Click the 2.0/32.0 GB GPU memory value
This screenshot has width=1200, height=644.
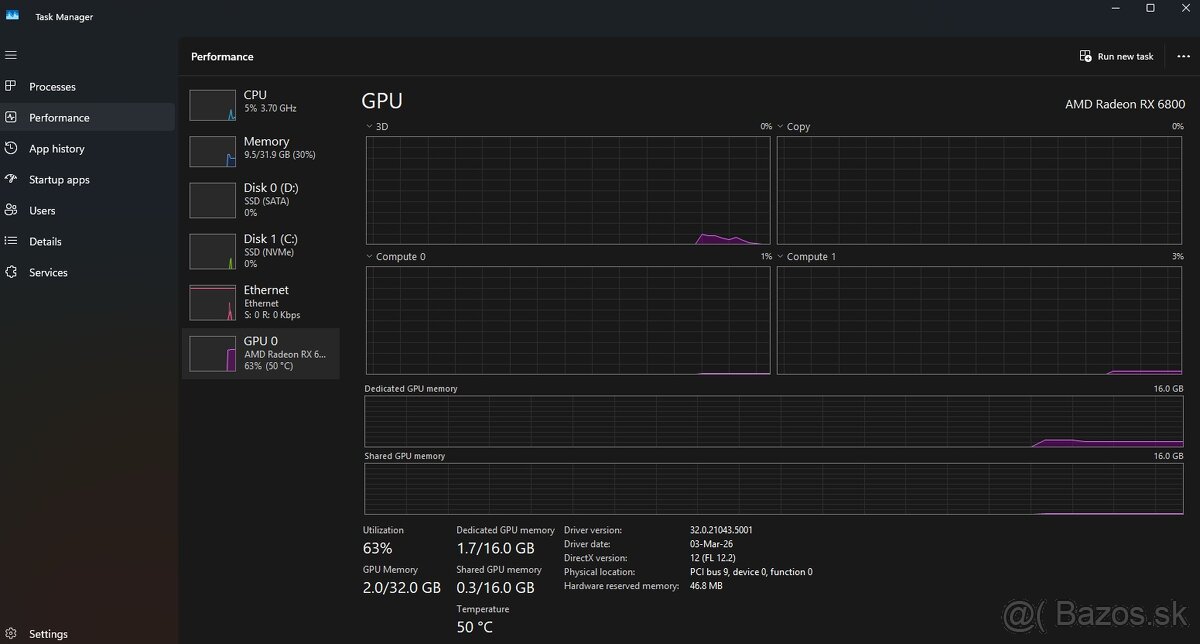pyautogui.click(x=401, y=587)
